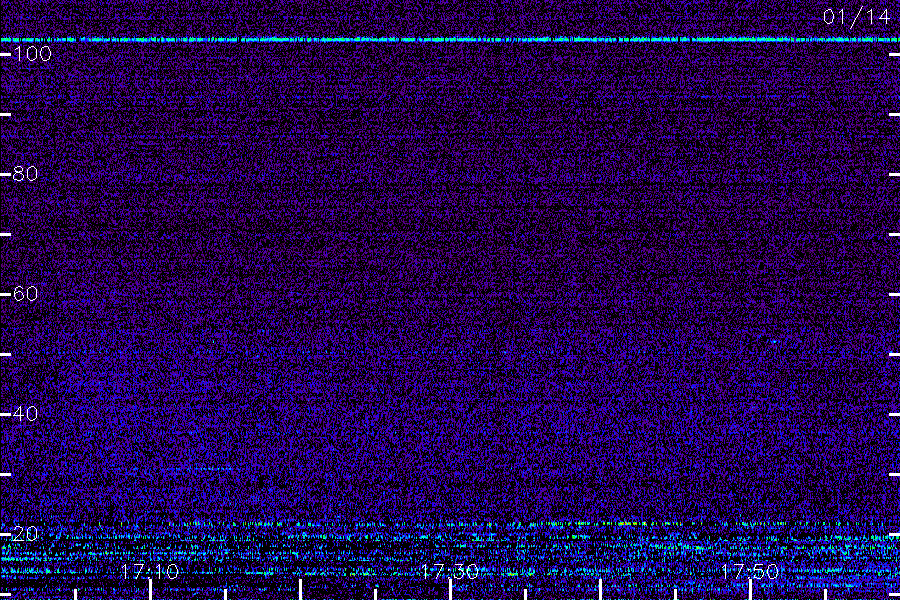Click the 17:50 time label
Image resolution: width=900 pixels, height=600 pixels.
(x=750, y=571)
